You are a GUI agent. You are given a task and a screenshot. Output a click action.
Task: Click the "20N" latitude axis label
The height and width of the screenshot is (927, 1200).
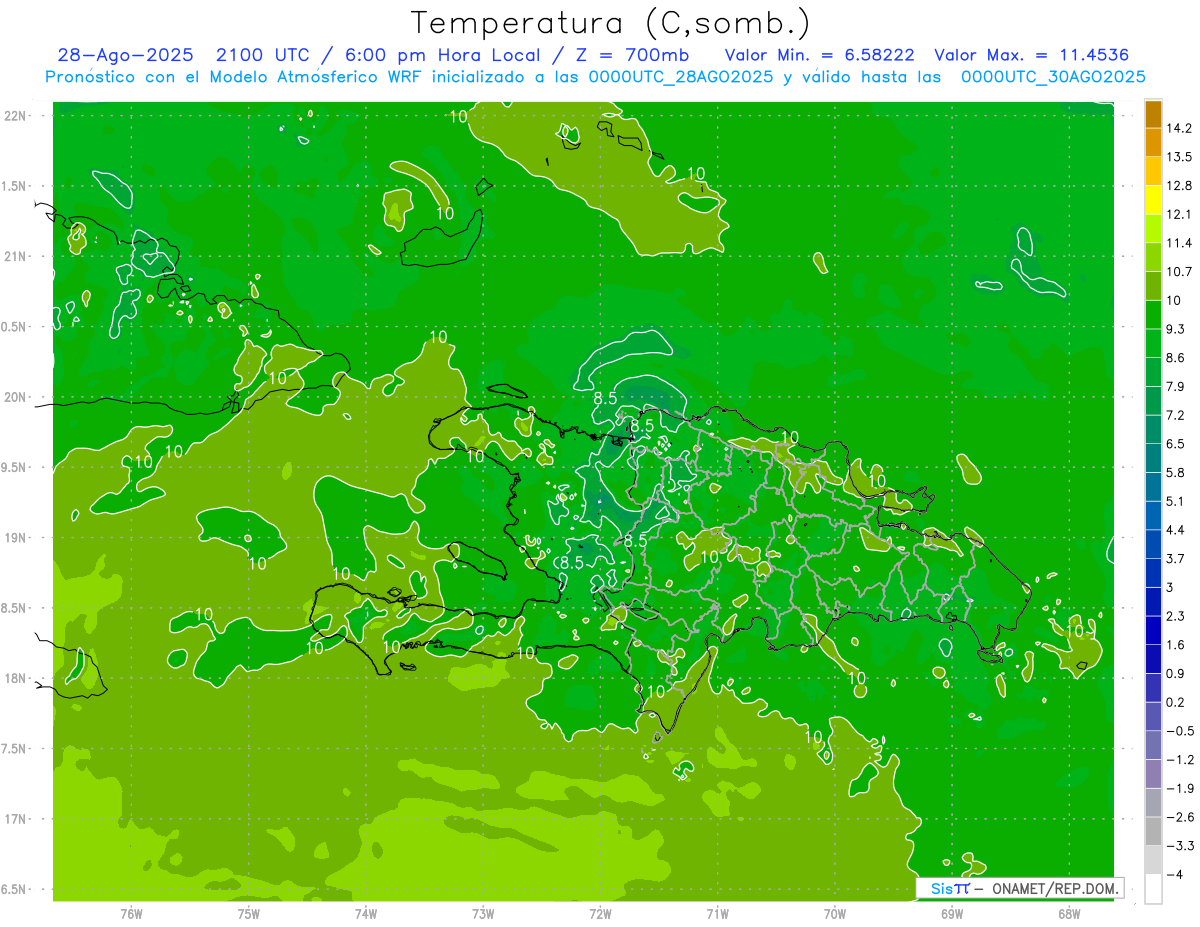pyautogui.click(x=14, y=397)
